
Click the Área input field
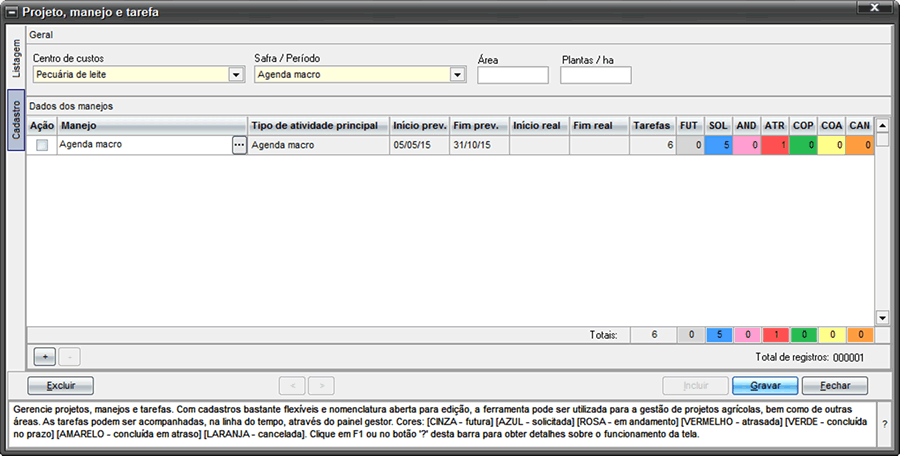click(x=513, y=75)
